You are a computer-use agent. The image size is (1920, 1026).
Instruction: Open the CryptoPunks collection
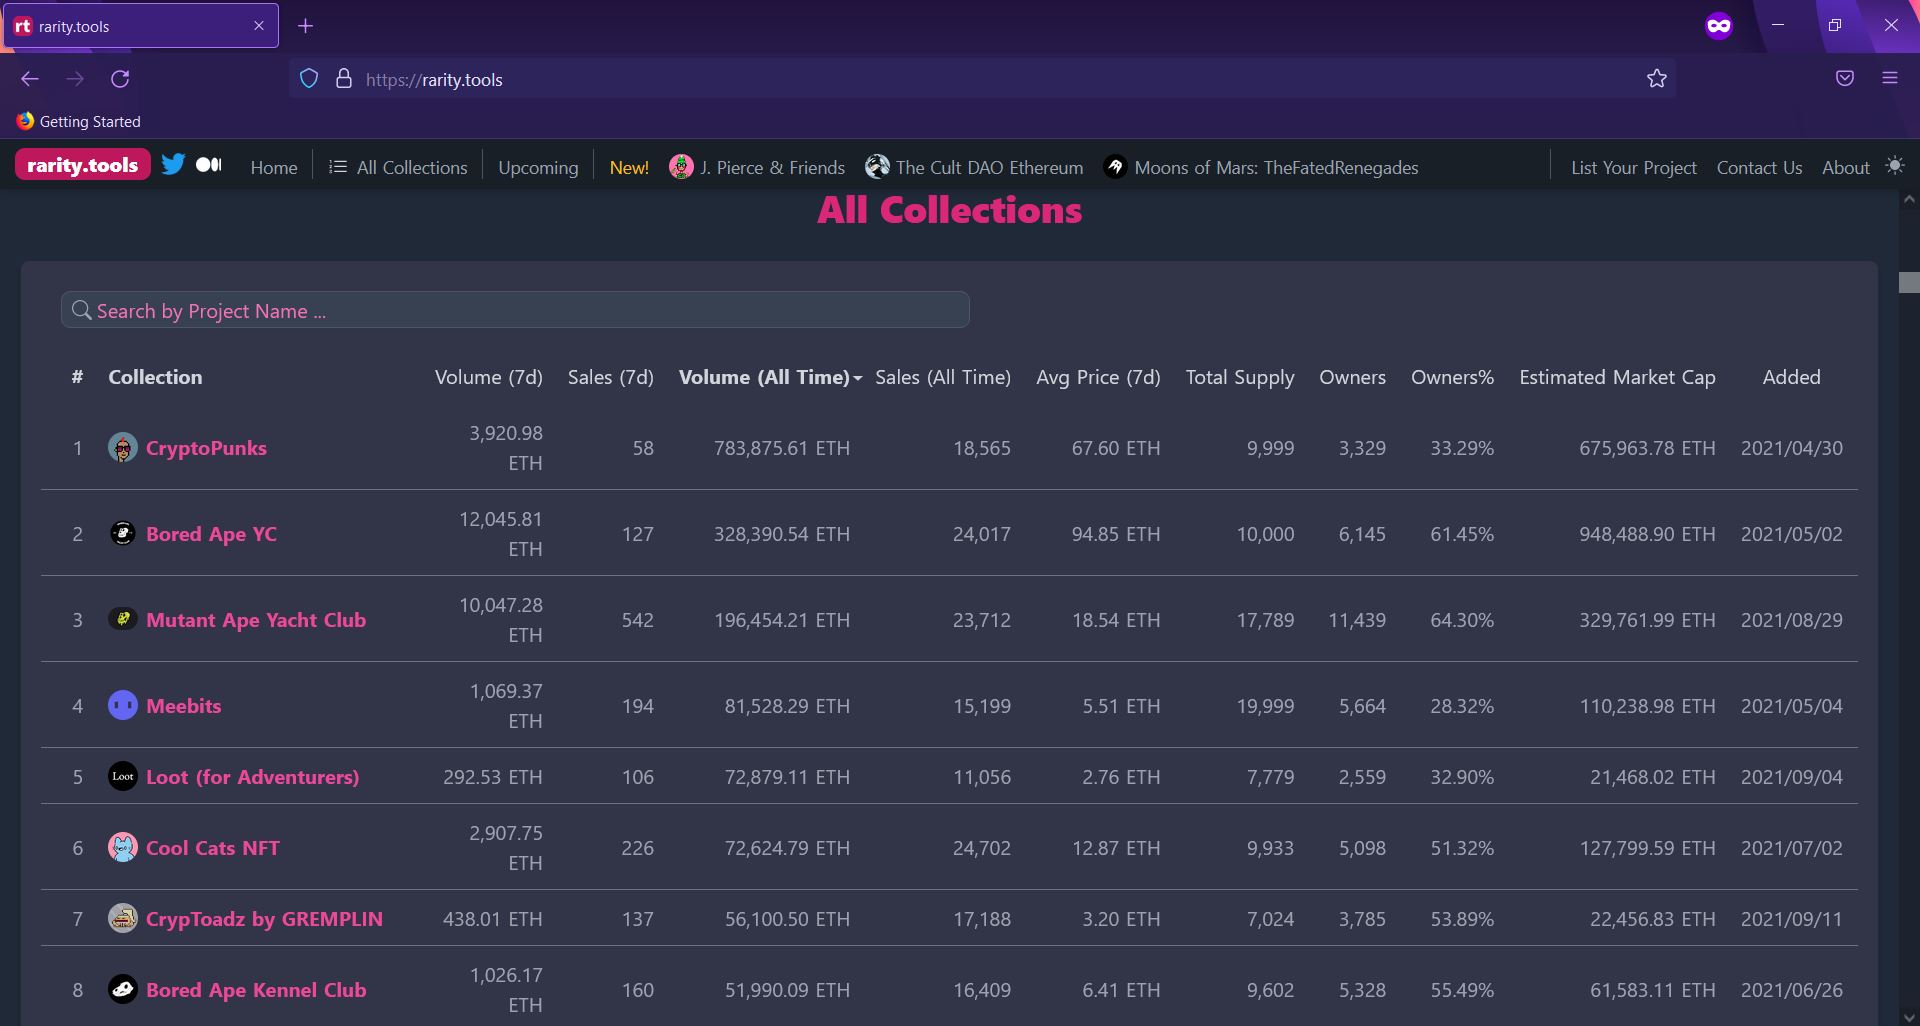pyautogui.click(x=206, y=448)
